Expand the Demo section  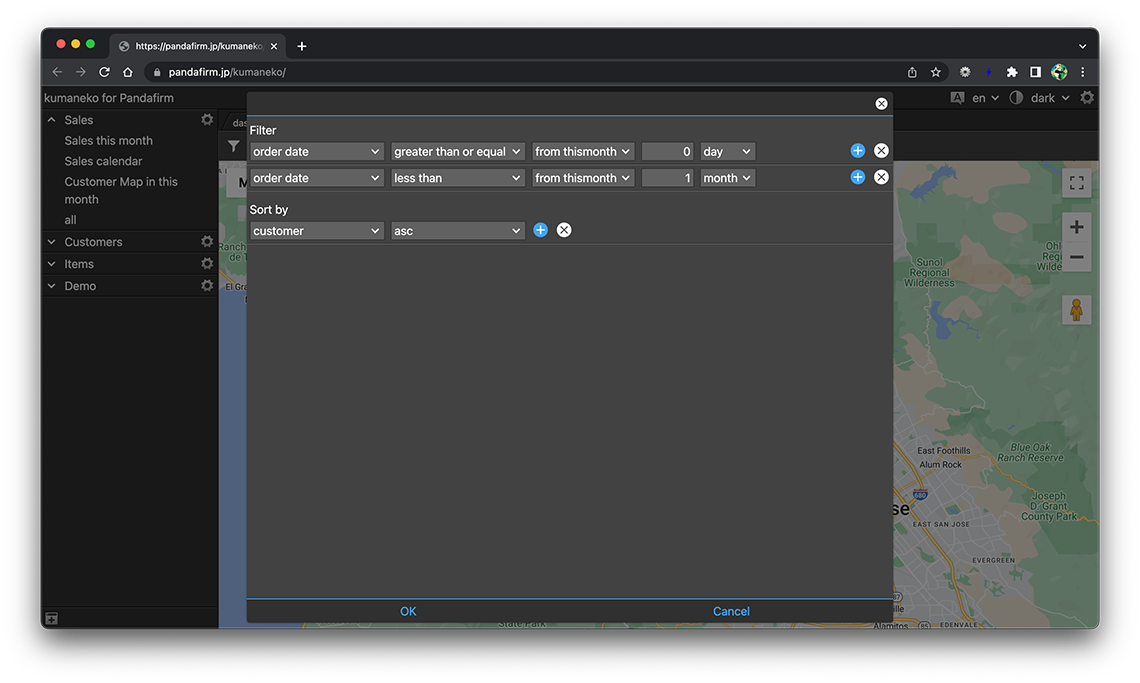(52, 286)
